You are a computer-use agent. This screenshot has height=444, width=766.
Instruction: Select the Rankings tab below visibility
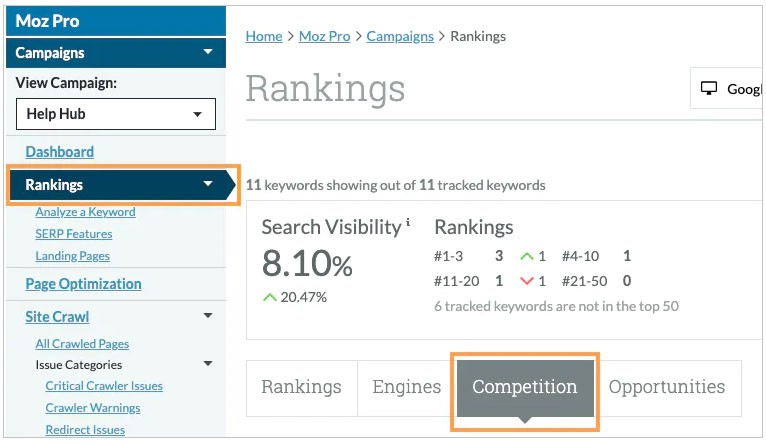pos(301,388)
